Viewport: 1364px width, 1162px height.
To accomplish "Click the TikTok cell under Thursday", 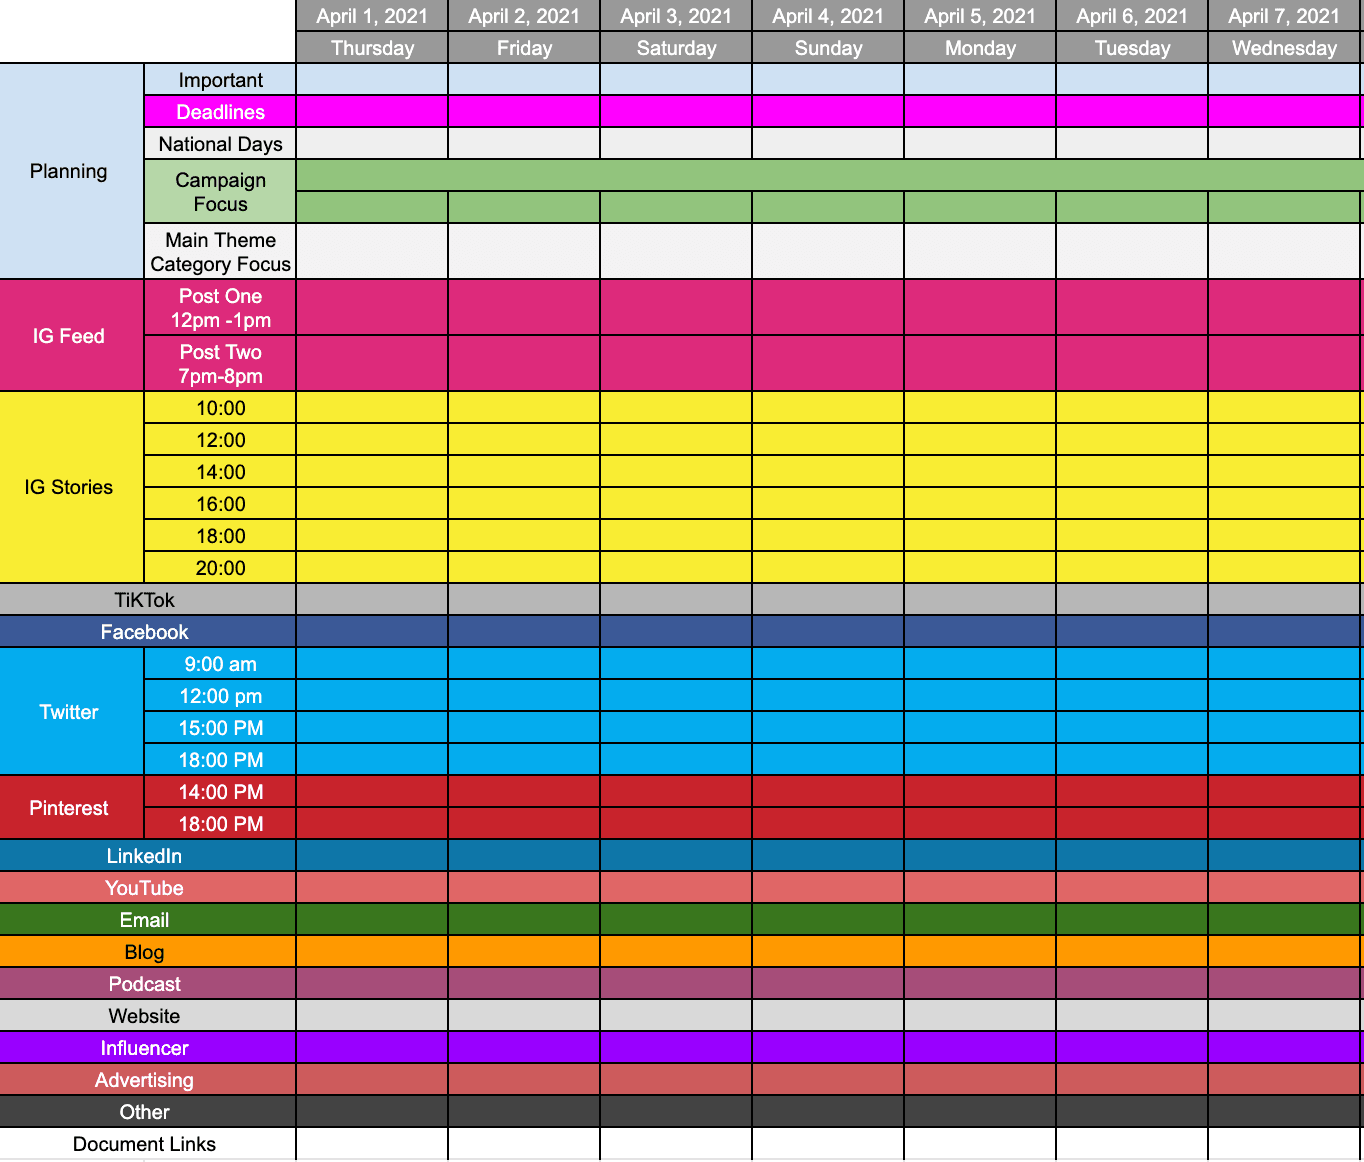I will 372,599.
